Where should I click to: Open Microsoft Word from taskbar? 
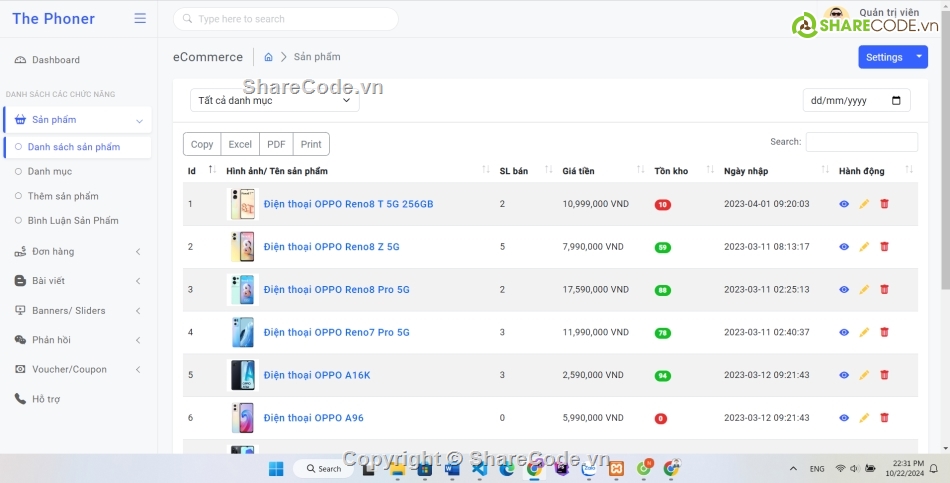pyautogui.click(x=452, y=468)
